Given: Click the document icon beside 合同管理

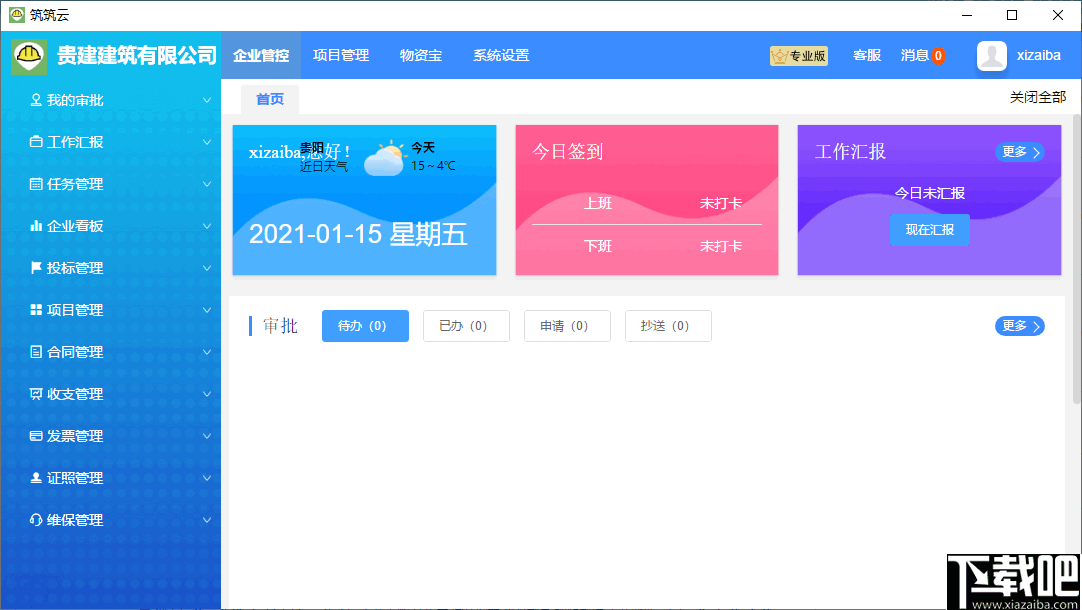Looking at the screenshot, I should 36,352.
